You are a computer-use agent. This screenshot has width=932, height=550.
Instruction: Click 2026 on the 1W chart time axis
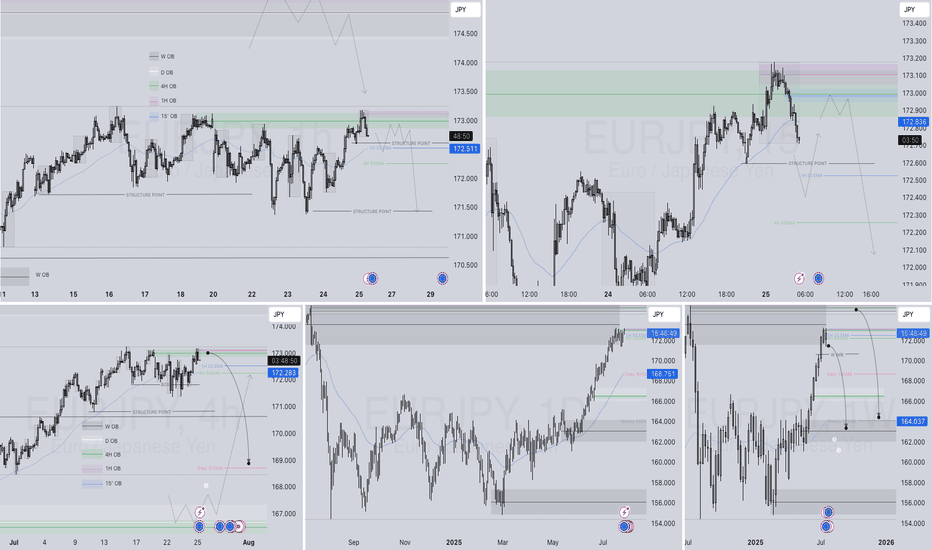pos(886,542)
